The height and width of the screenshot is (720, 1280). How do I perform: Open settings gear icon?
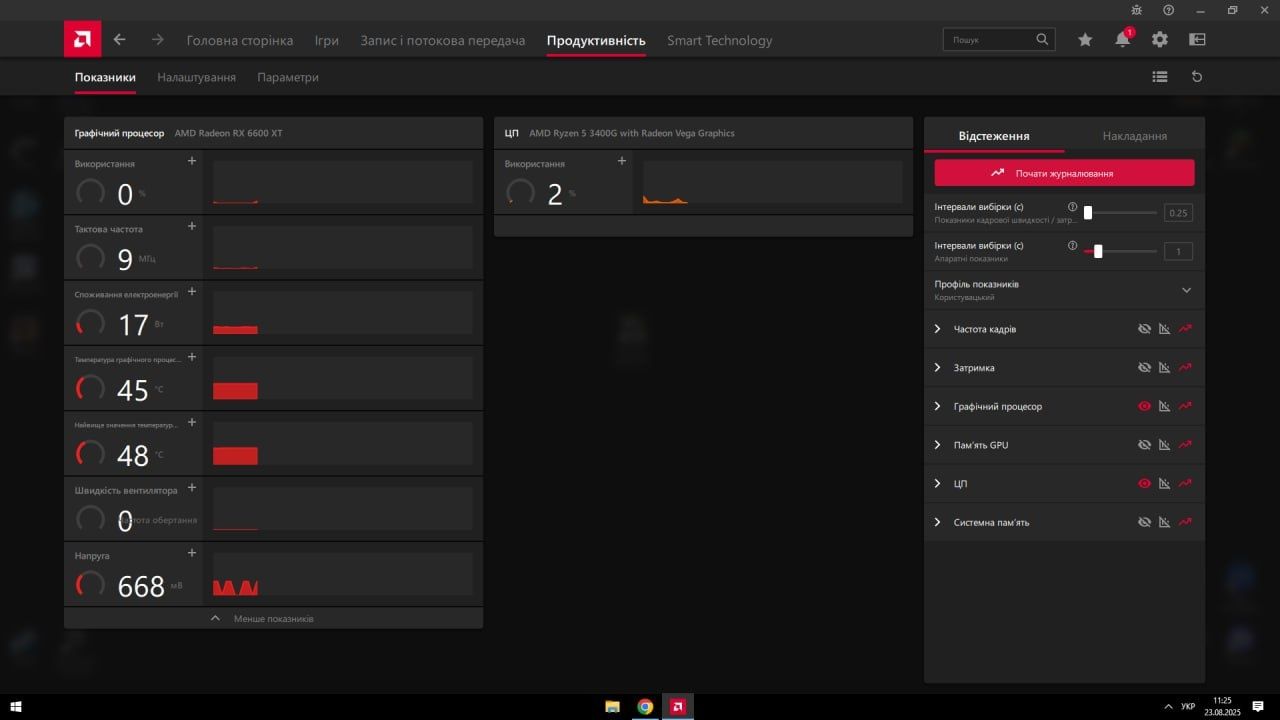(x=1160, y=40)
